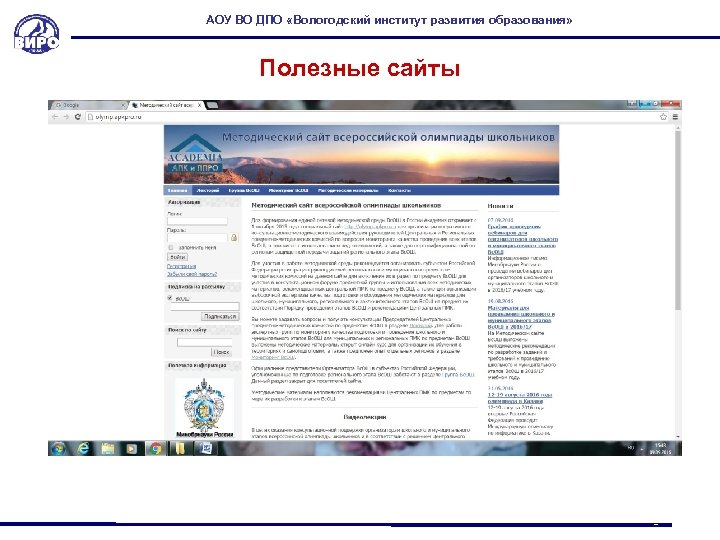Click the Подписаться button
Image resolution: width=720 pixels, height=540 pixels.
pos(220,316)
